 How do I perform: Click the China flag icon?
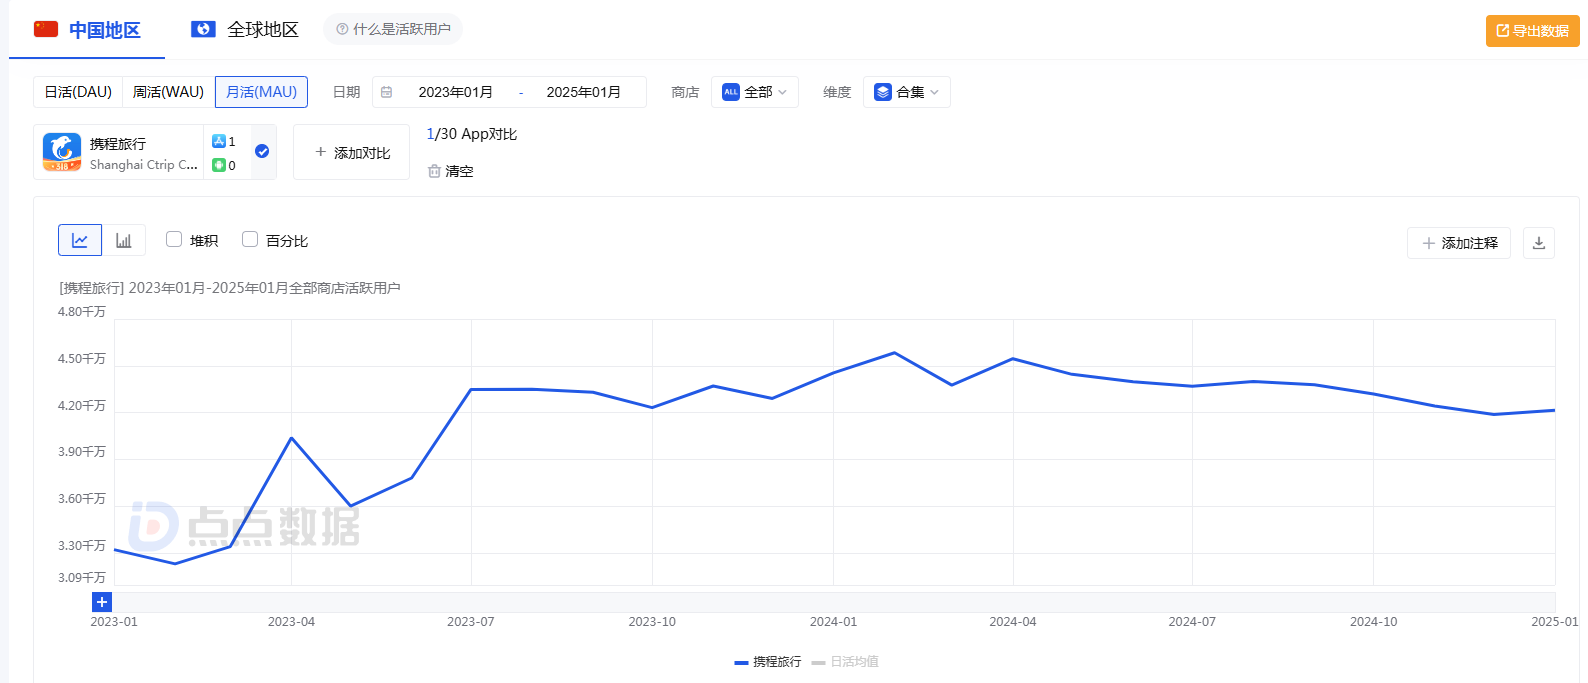tap(46, 30)
